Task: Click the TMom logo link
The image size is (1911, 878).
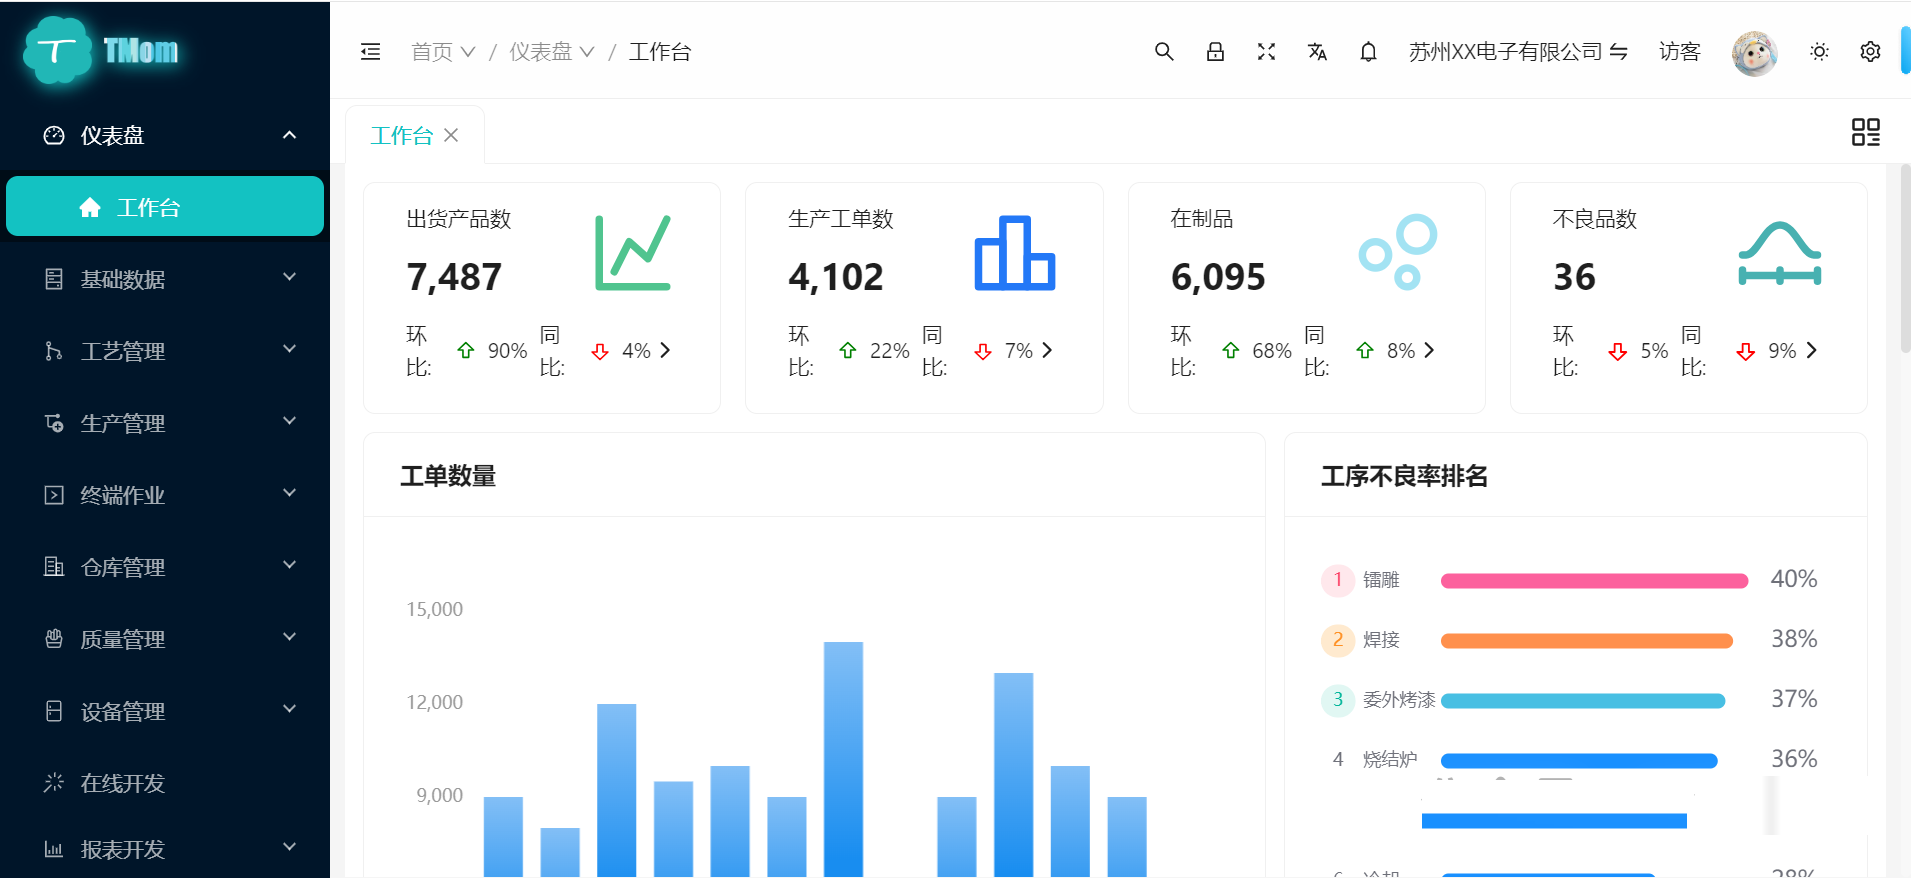Action: [x=100, y=51]
